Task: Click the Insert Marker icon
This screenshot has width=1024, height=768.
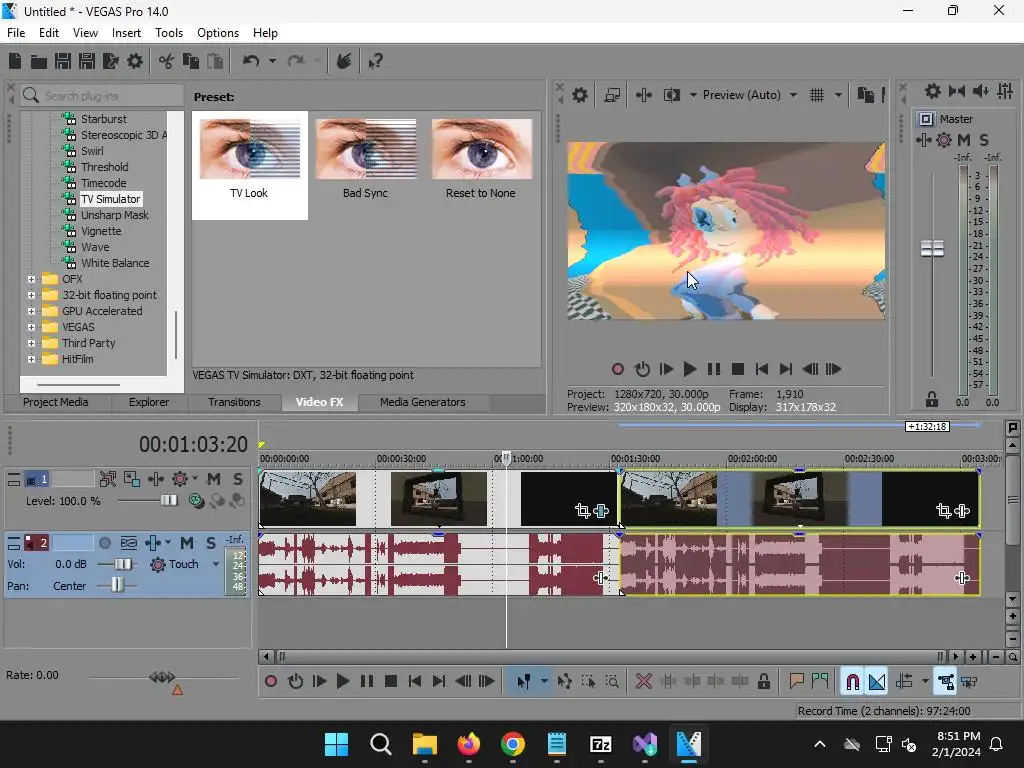Action: (796, 682)
